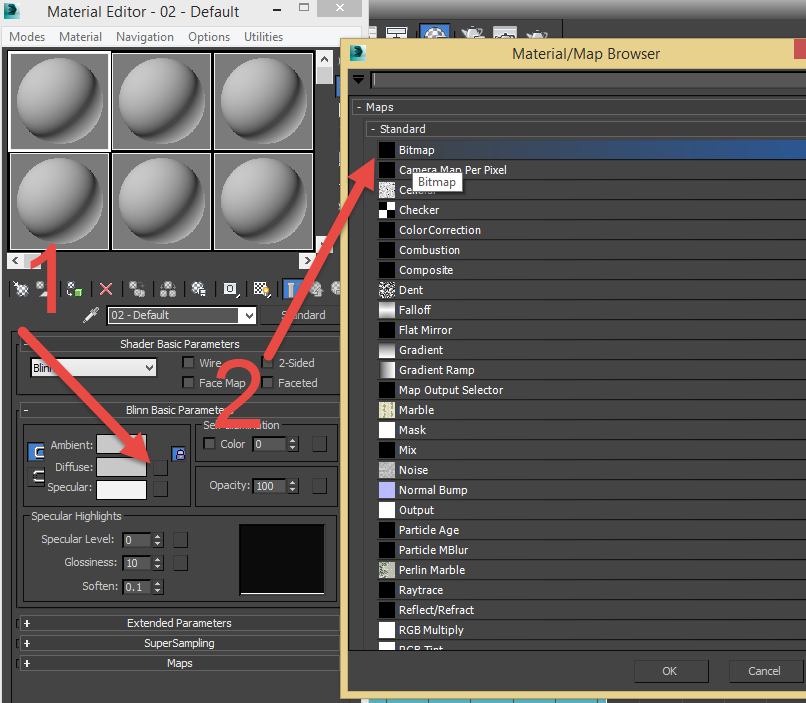Open Material/Map Browser options arrow

[358, 79]
